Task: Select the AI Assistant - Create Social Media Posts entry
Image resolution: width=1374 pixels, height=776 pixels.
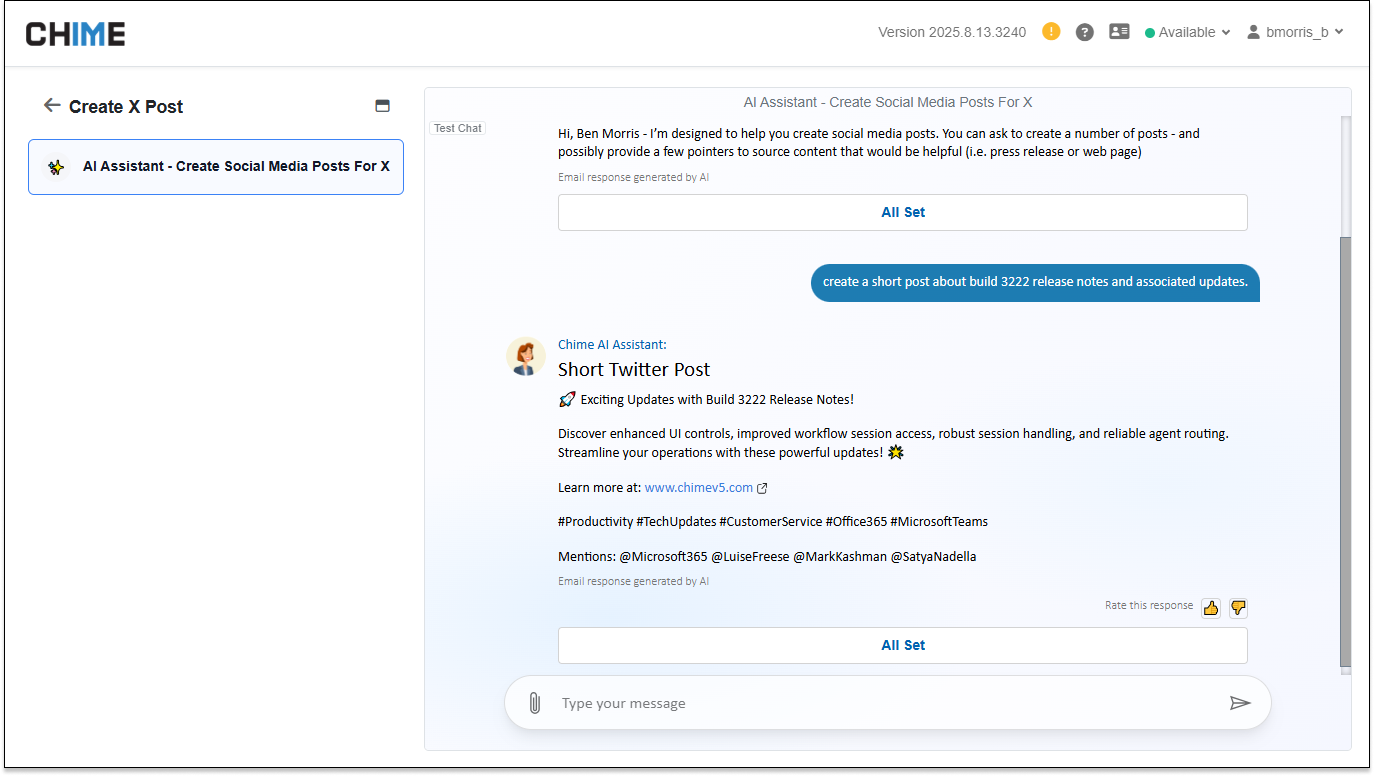Action: [x=216, y=166]
